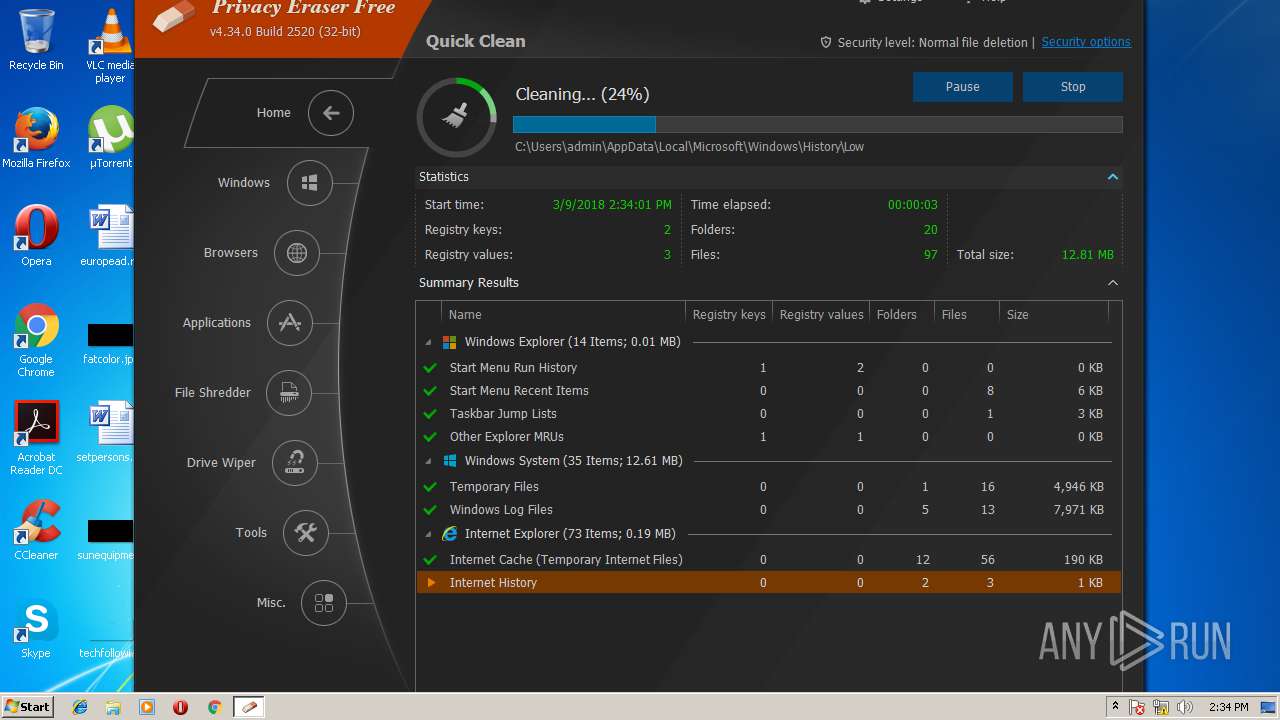The height and width of the screenshot is (720, 1280).
Task: Select the Windows Log Files row
Action: point(768,510)
